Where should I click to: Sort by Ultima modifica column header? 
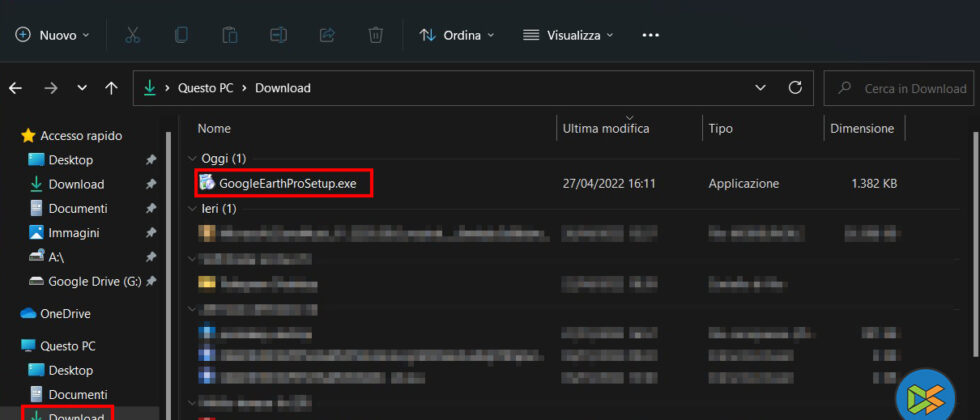606,129
